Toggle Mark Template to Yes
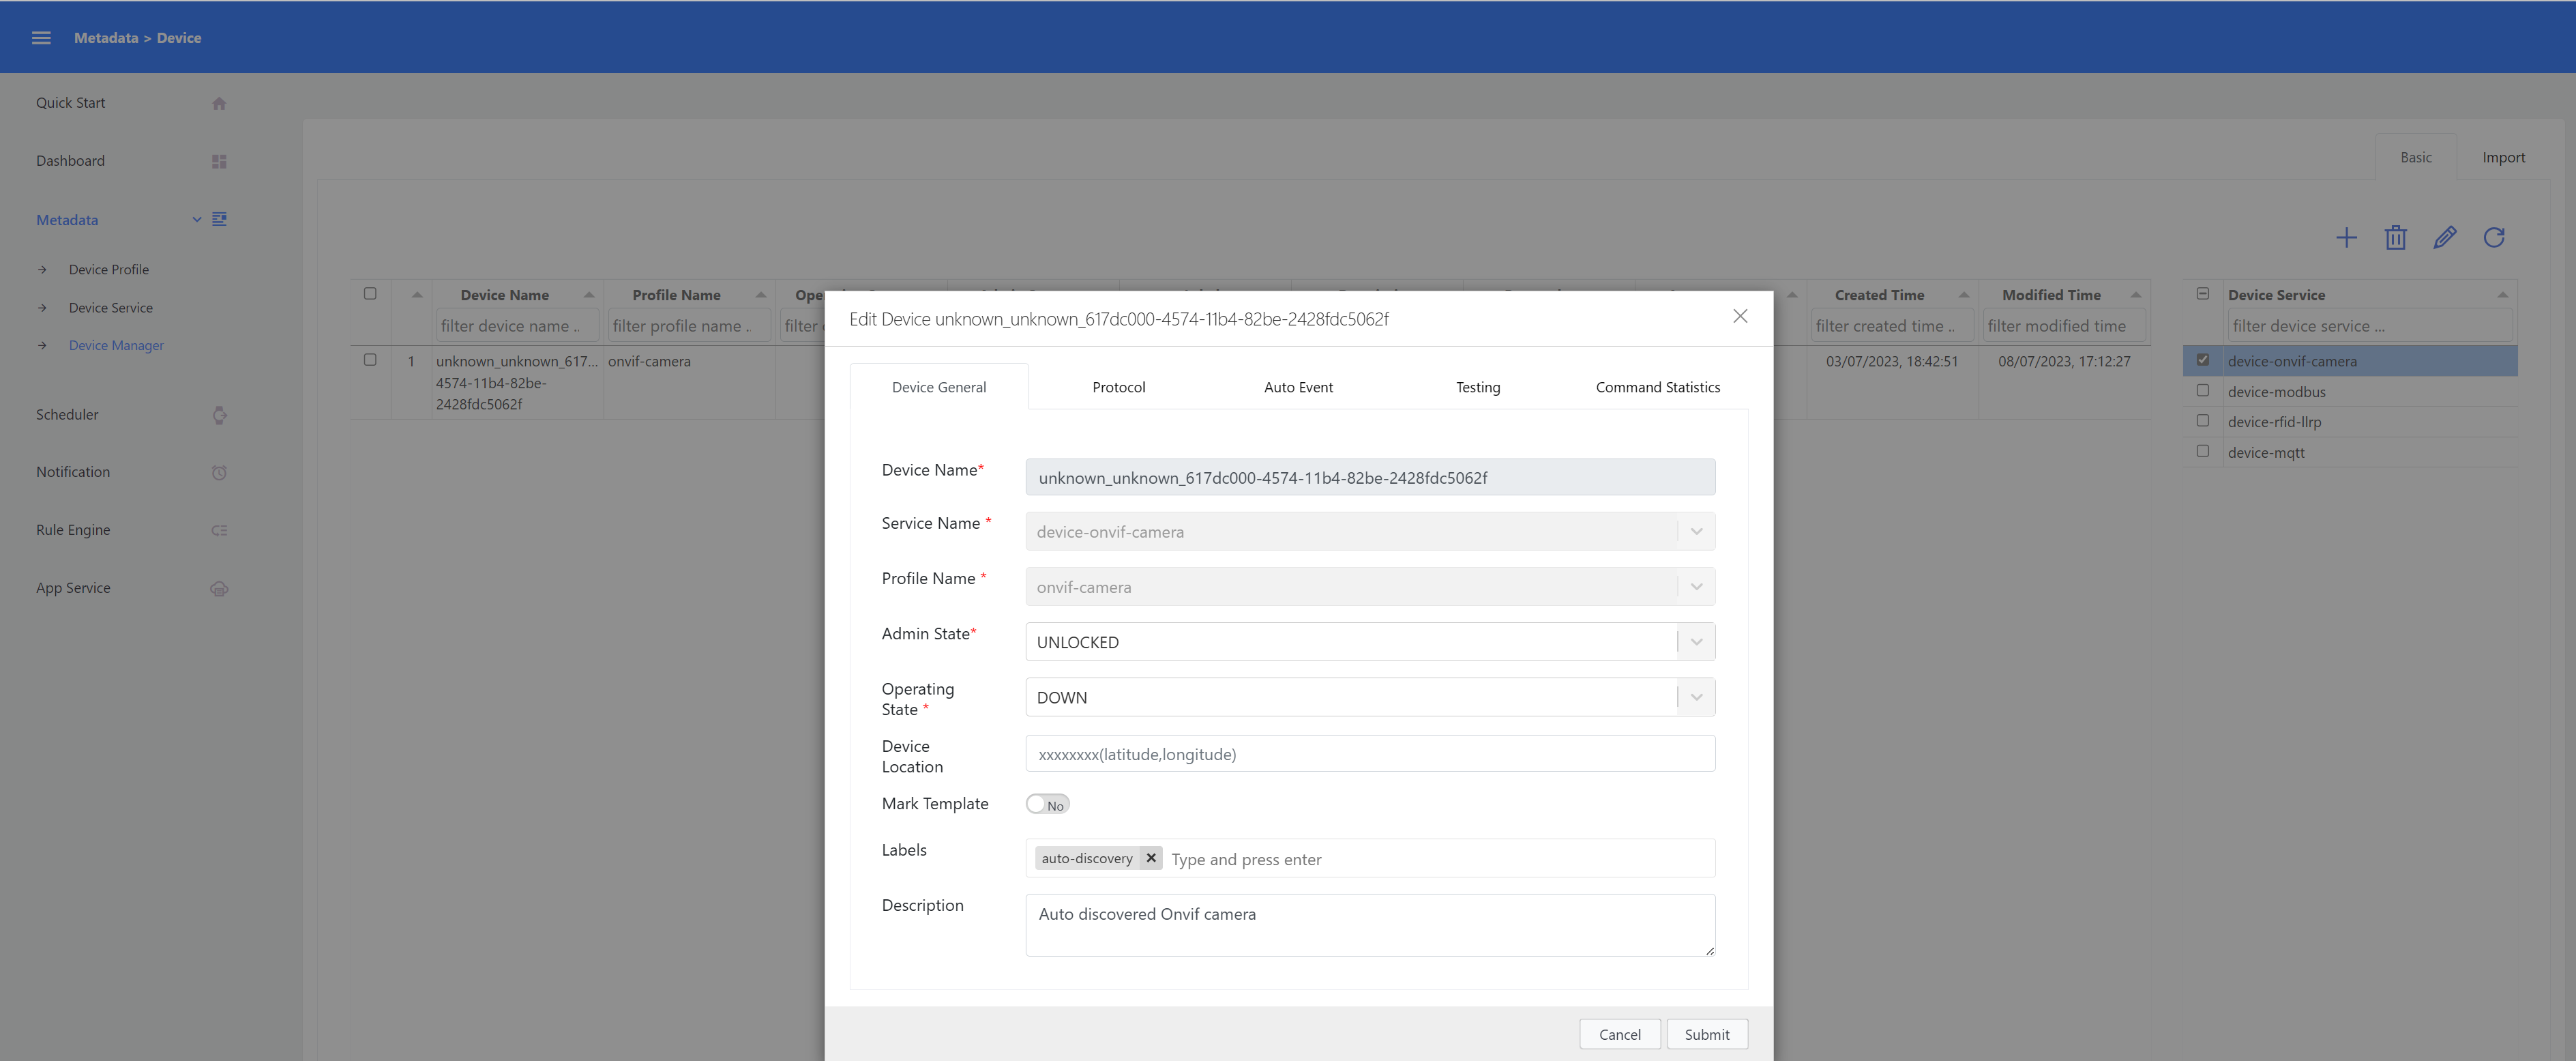 1047,803
